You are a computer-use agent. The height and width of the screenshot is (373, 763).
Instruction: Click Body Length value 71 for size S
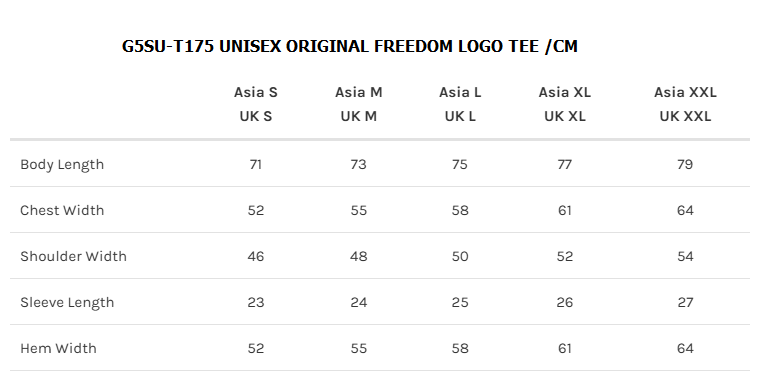point(255,164)
